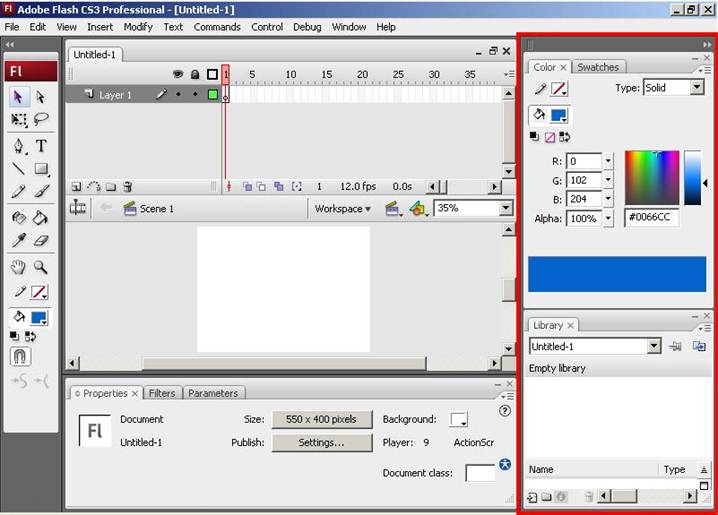Viewport: 718px width, 515px height.
Task: Click Swap Colors icon in Tools panel
Action: 30,336
